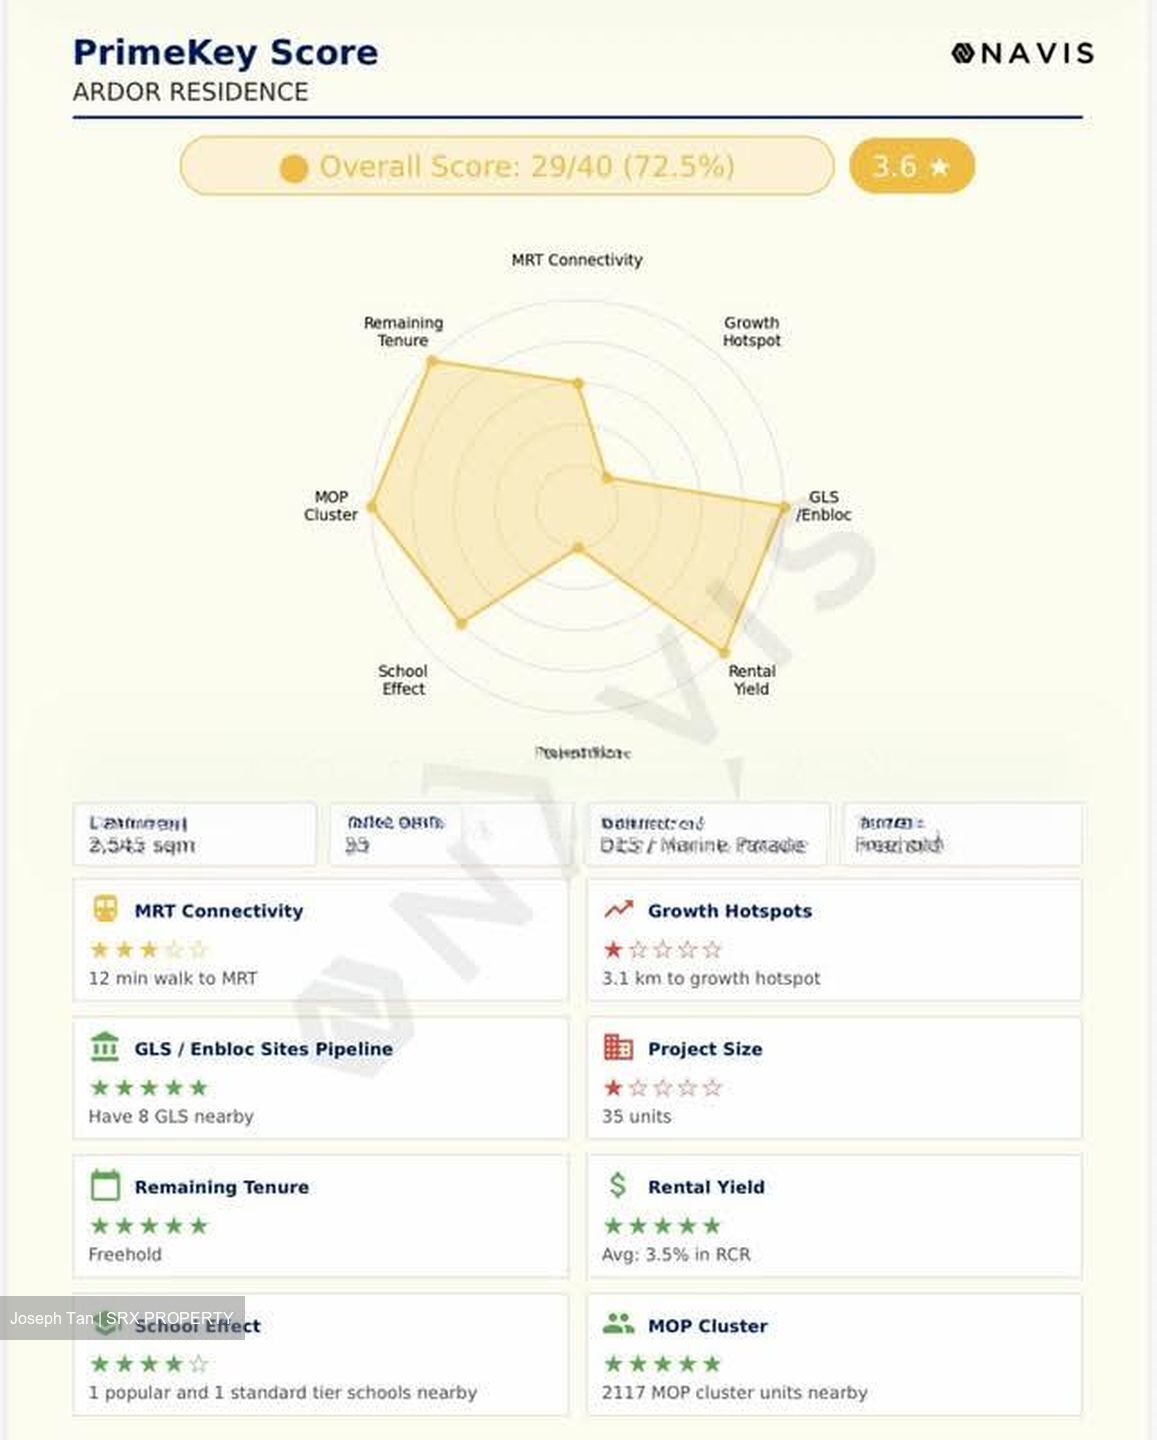Click the Rental Yield radar chart vertex
Image resolution: width=1157 pixels, height=1440 pixels.
(x=726, y=653)
